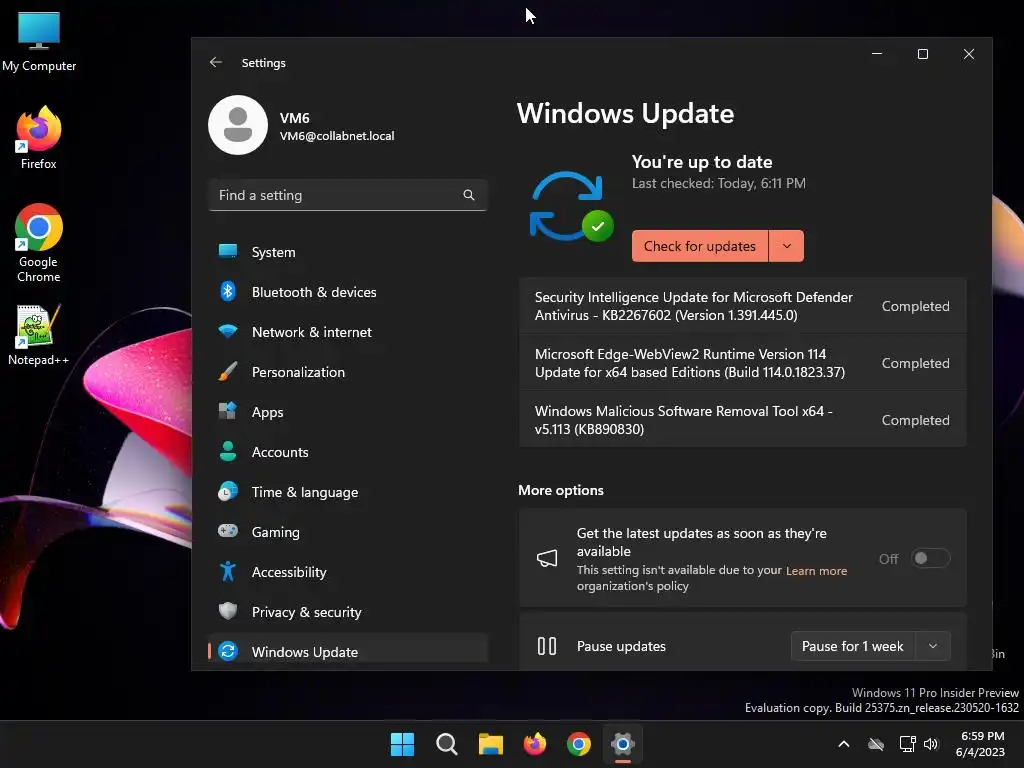Open Privacy & security page

pyautogui.click(x=347, y=611)
